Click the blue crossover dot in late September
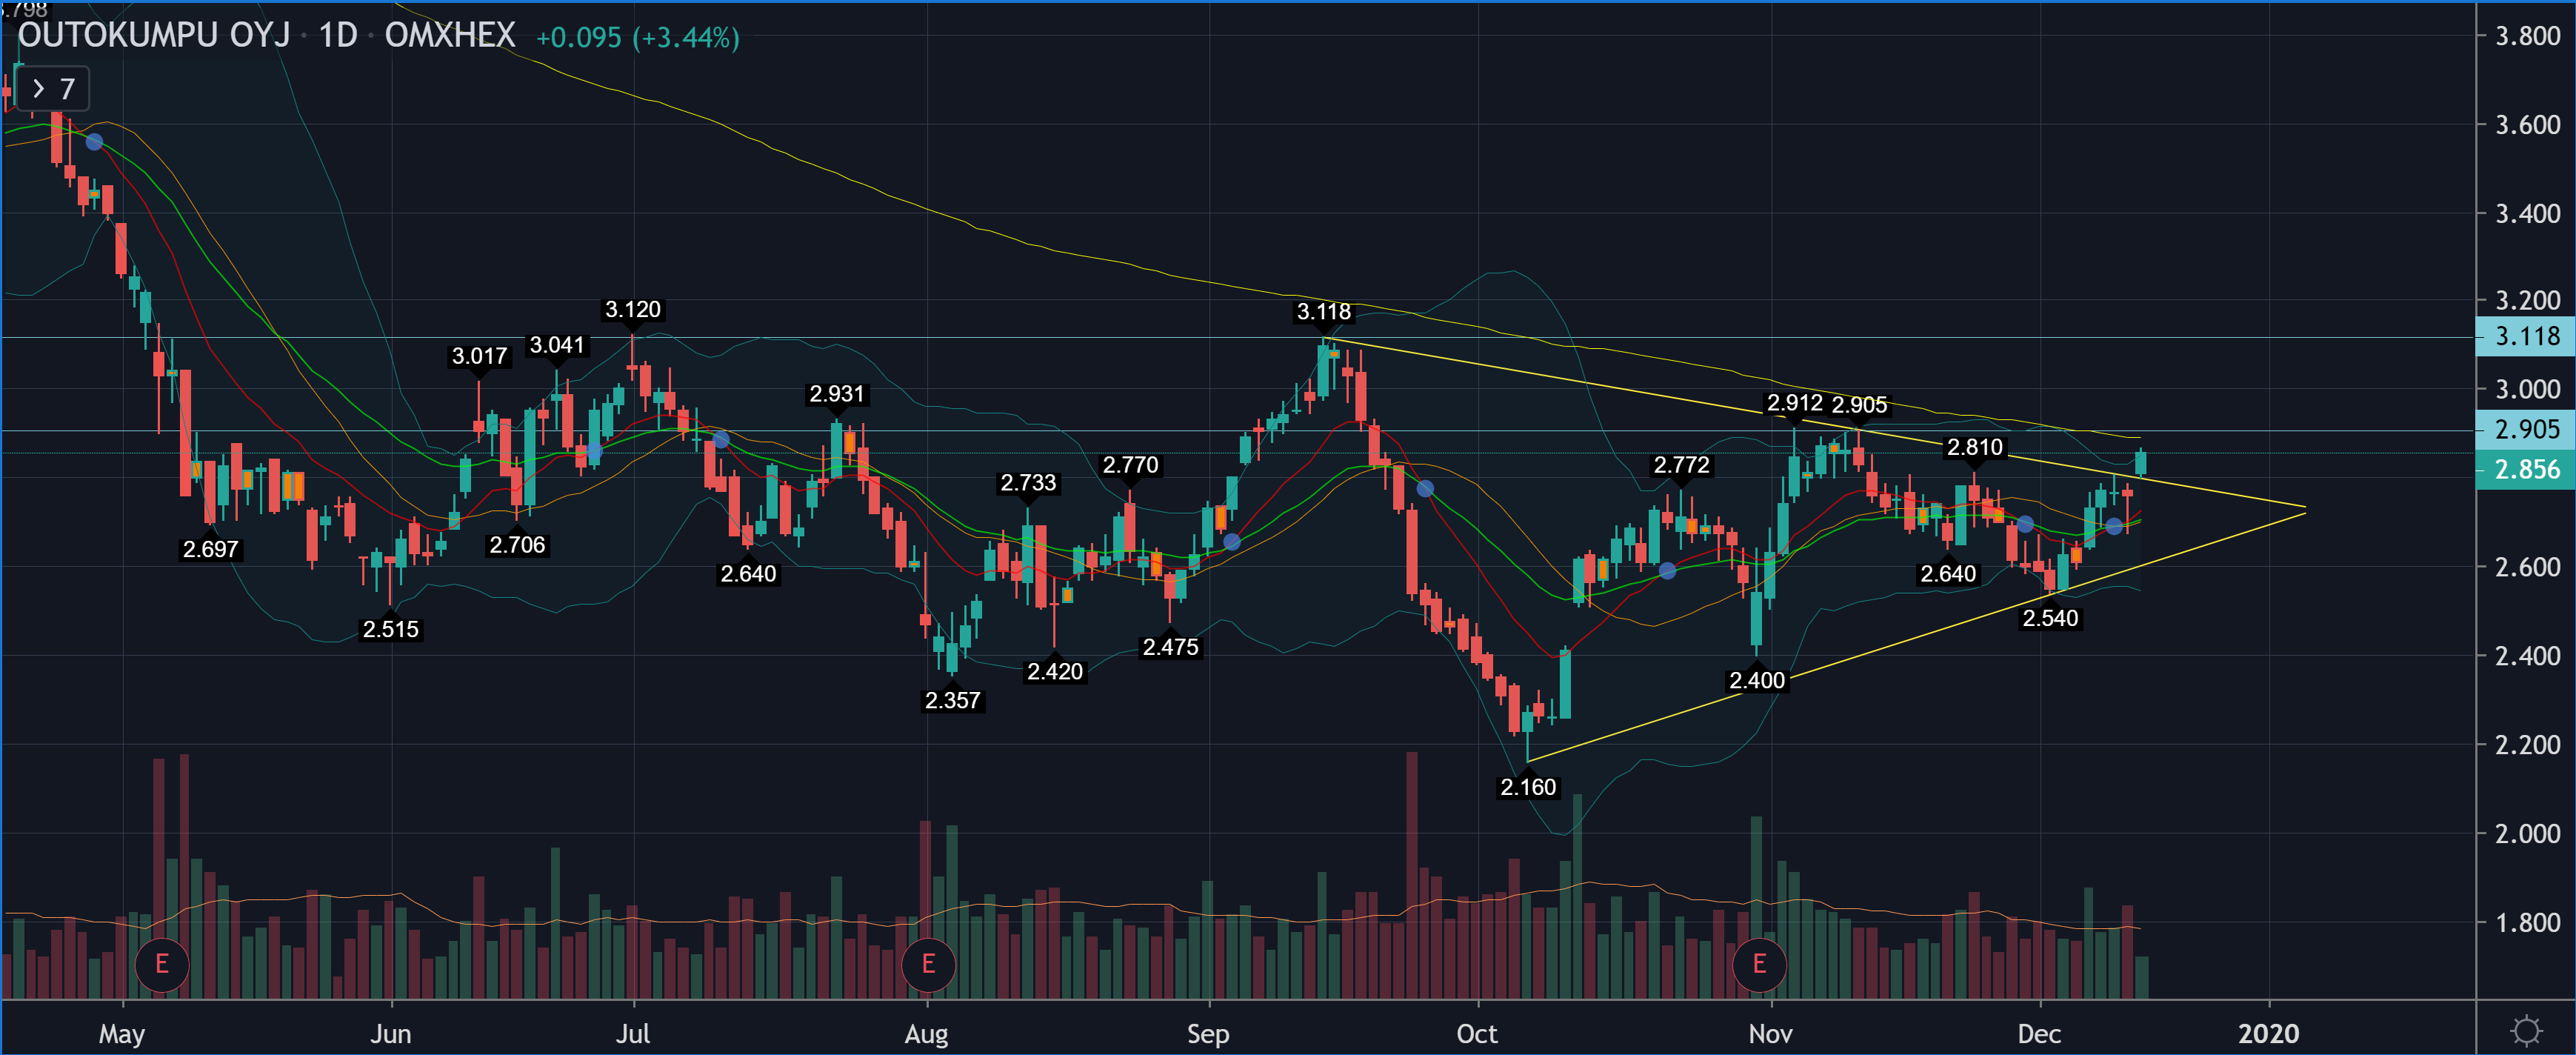 point(1425,489)
